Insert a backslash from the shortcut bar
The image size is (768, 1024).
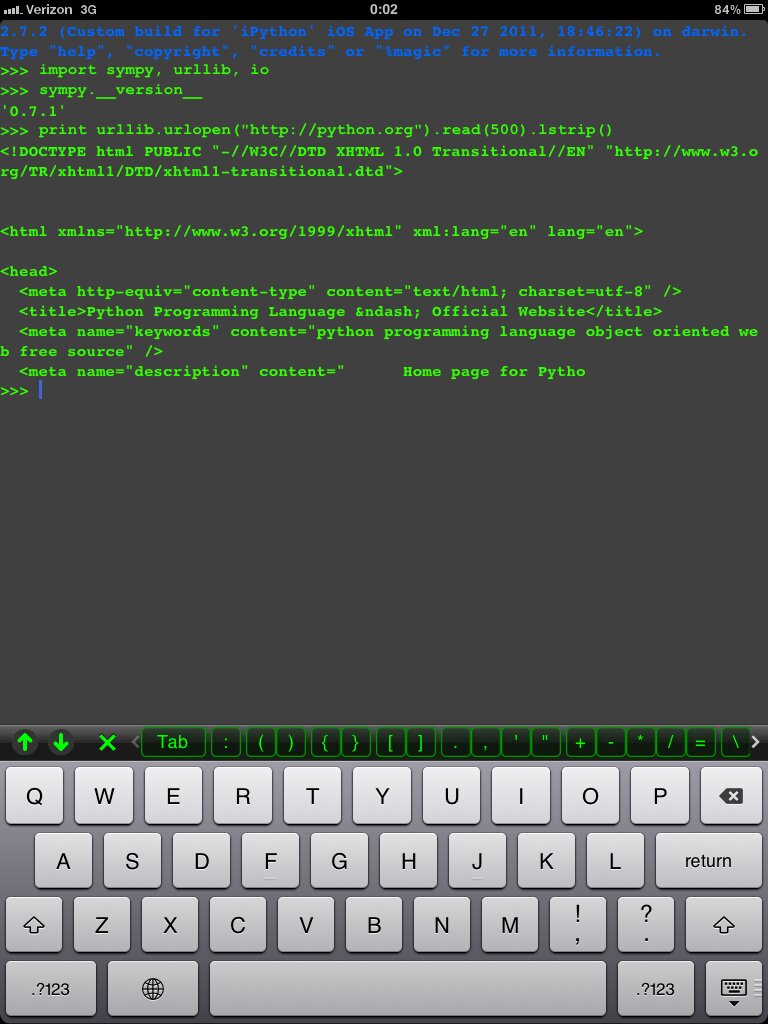click(x=735, y=742)
